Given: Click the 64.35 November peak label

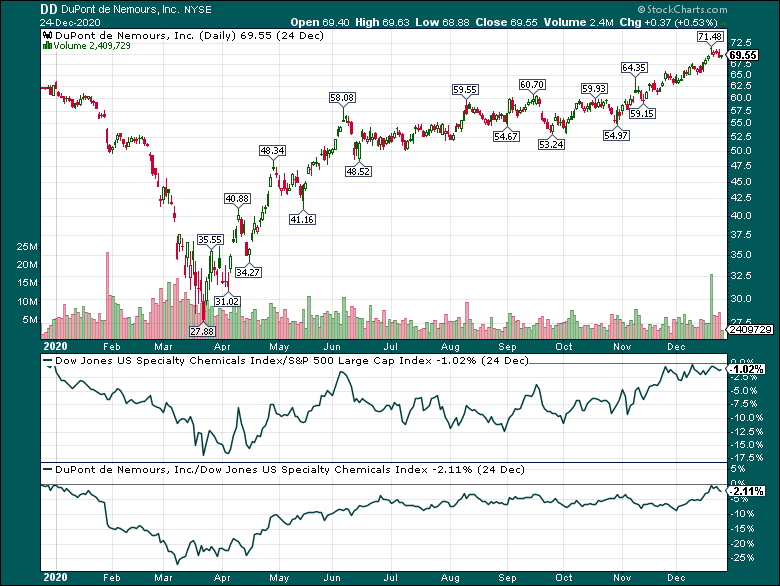Looking at the screenshot, I should 634,67.
